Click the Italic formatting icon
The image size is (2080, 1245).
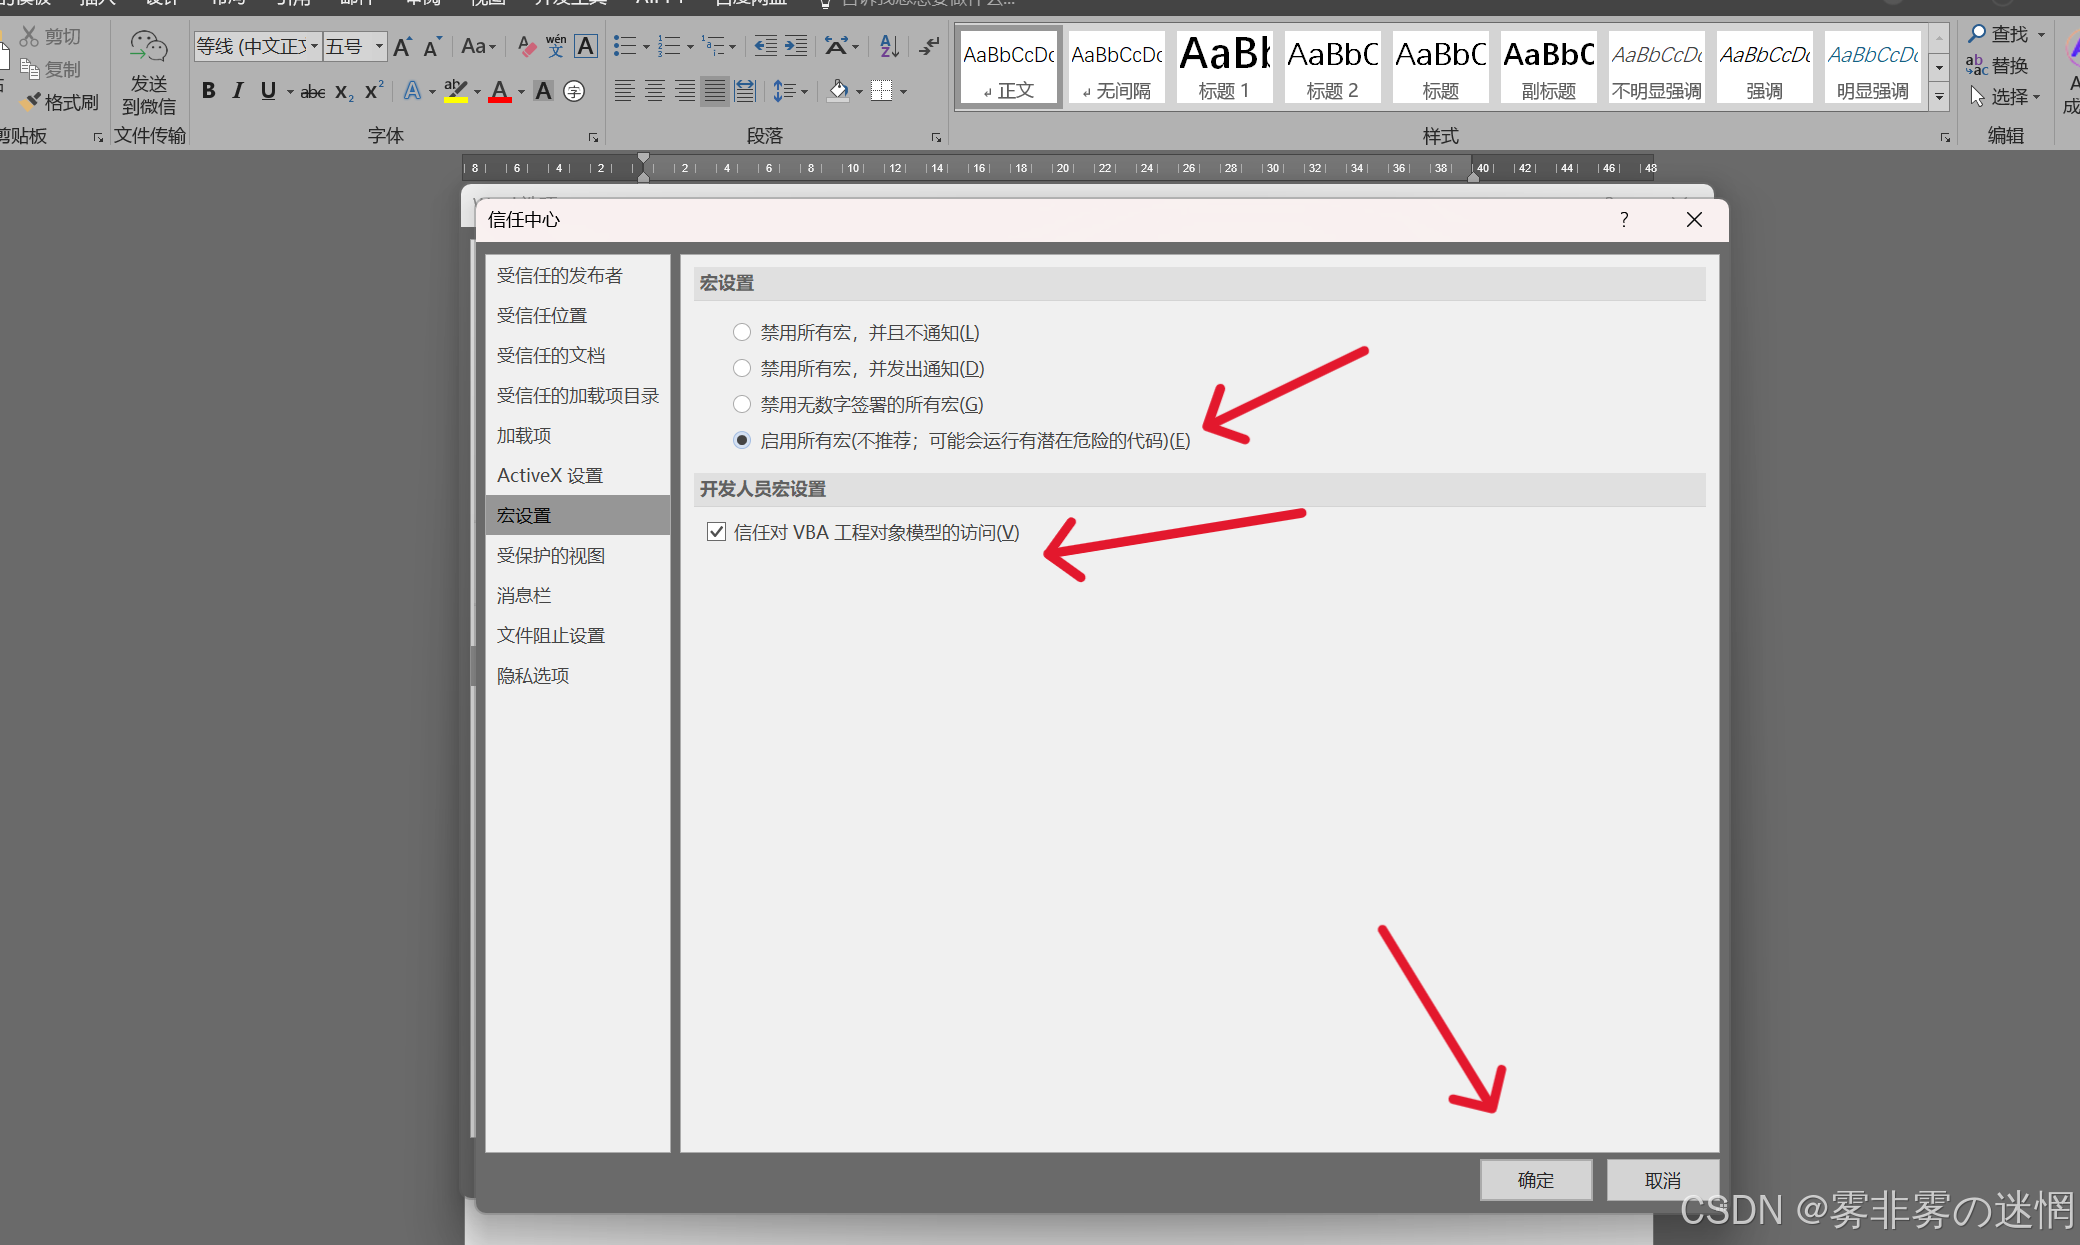click(237, 91)
